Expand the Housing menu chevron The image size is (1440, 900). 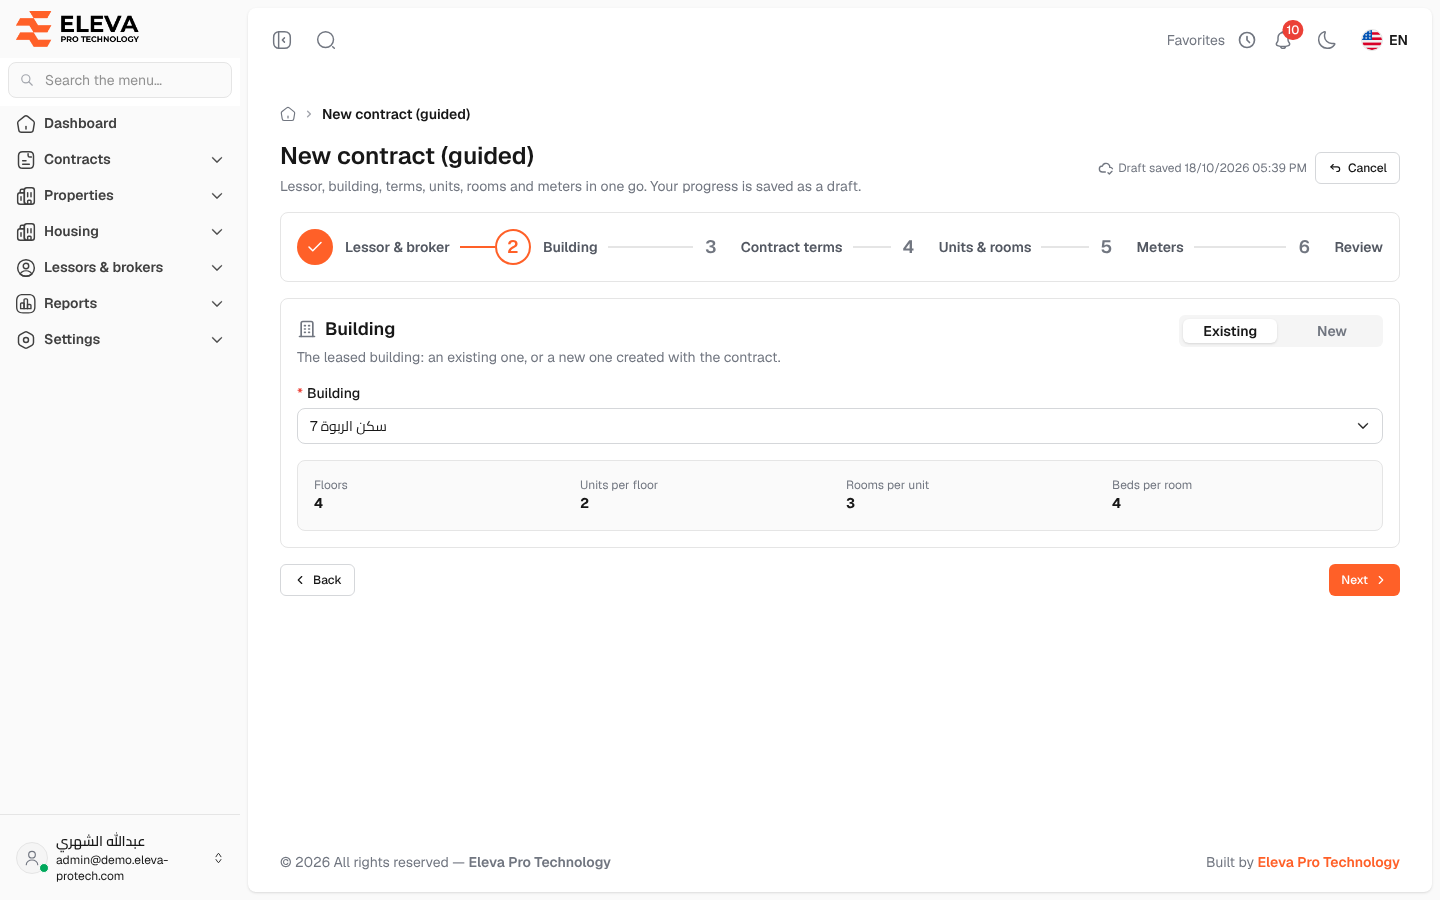click(x=217, y=232)
